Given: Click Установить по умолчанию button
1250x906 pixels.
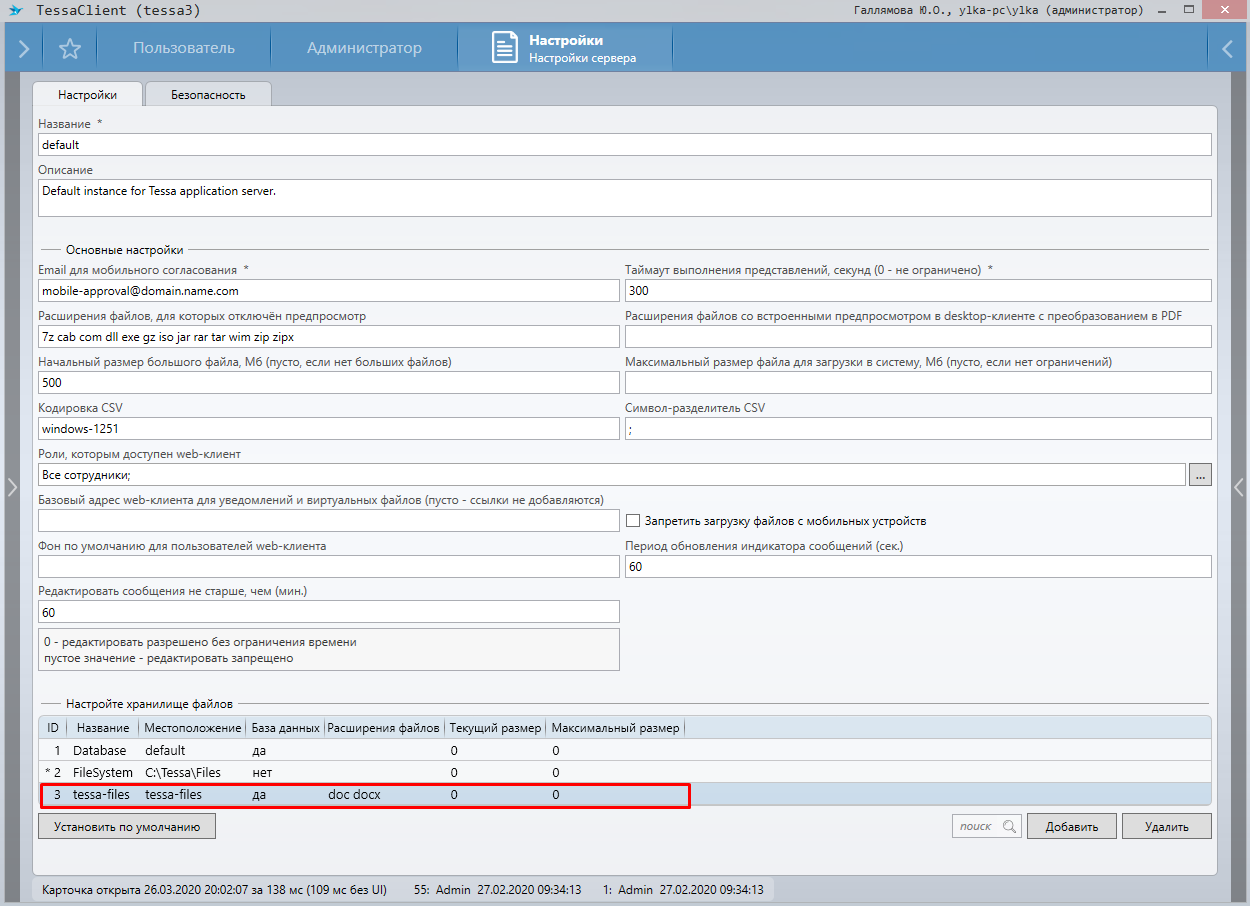Looking at the screenshot, I should coord(127,827).
